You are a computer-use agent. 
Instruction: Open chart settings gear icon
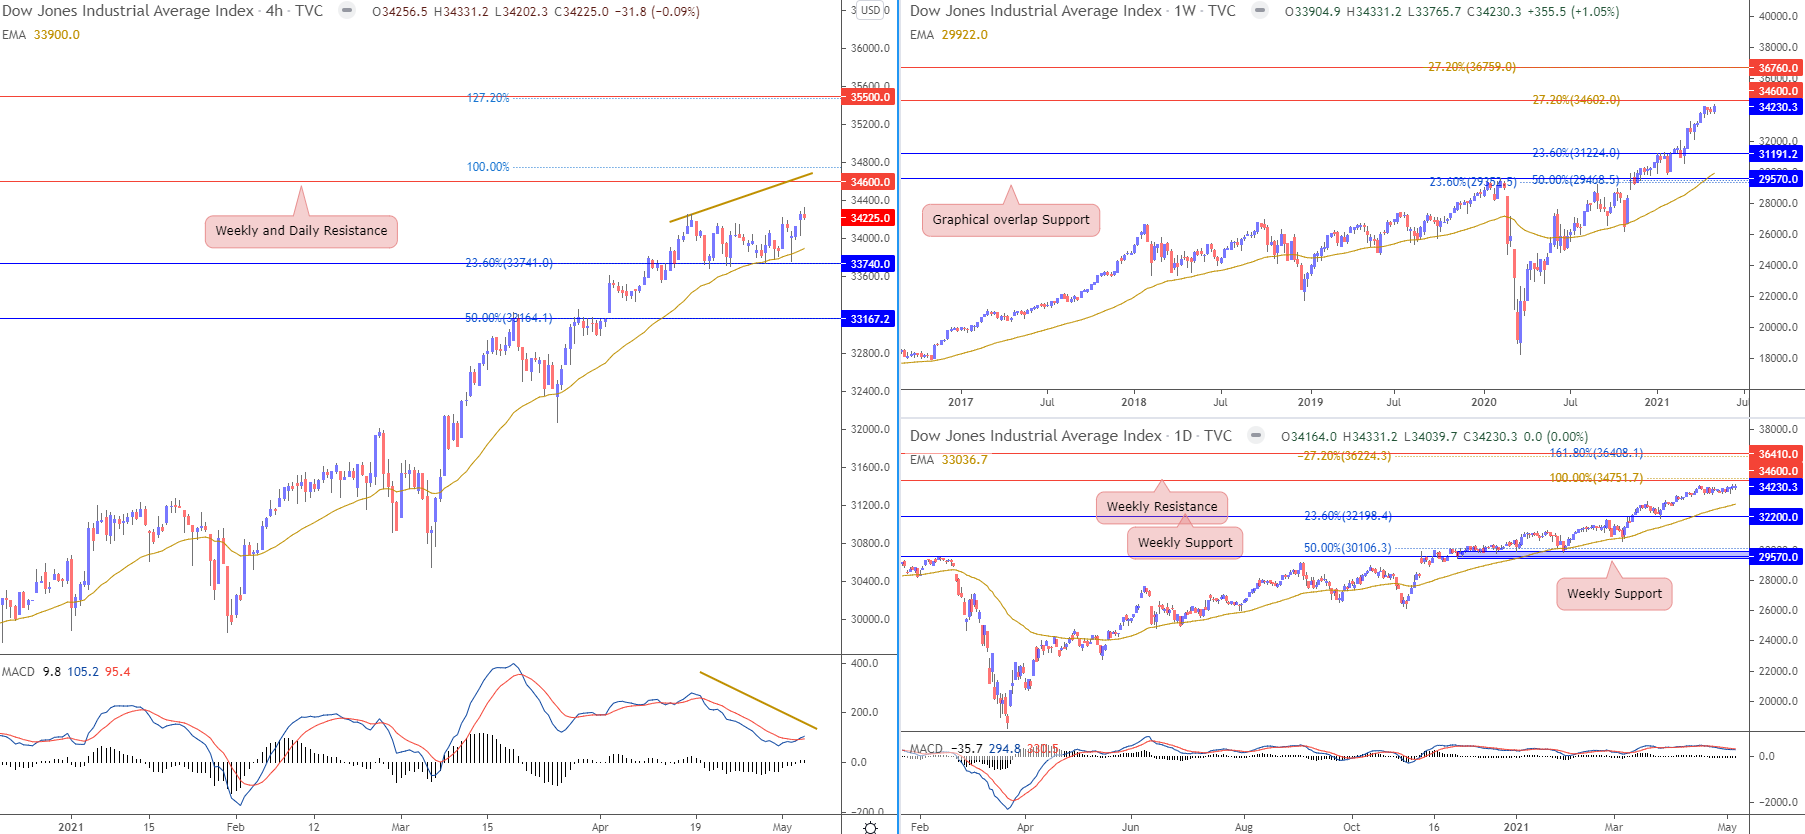870,827
